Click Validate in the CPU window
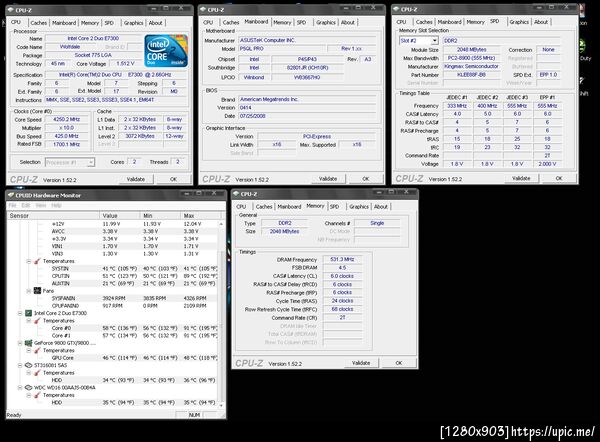Screen dimensions: 600x442 click(x=135, y=179)
